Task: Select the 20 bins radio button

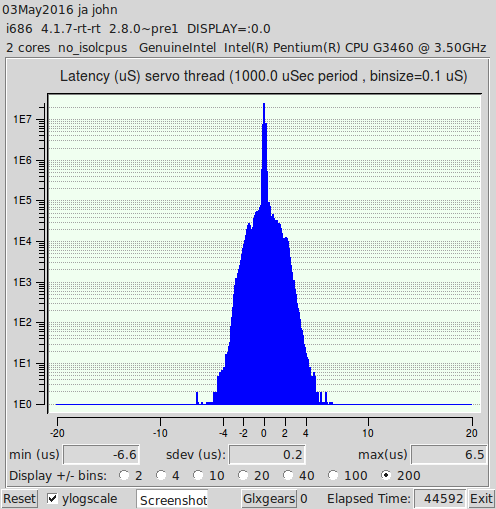Action: 243,475
